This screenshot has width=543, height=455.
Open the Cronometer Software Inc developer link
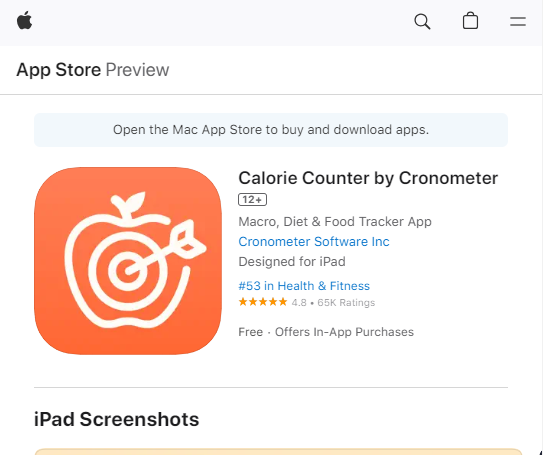(x=314, y=242)
